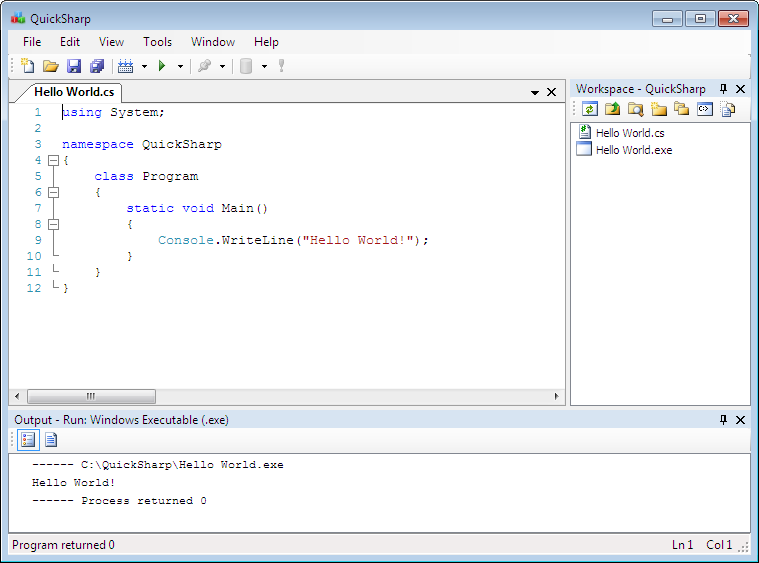Click the Ln 1 status bar indicator
759x563 pixels.
coord(683,545)
